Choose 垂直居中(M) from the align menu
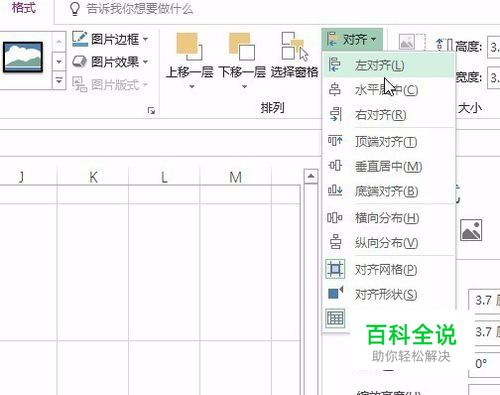Screen dimensions: 500x395 [x=389, y=166]
